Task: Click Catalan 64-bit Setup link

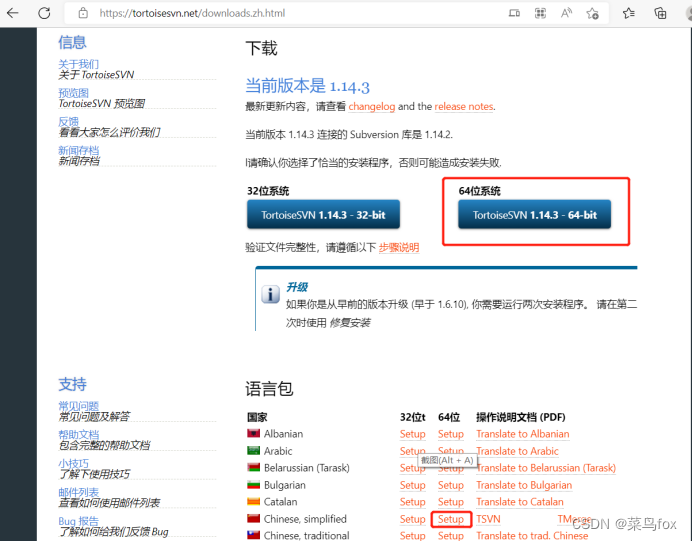Action: tap(451, 502)
